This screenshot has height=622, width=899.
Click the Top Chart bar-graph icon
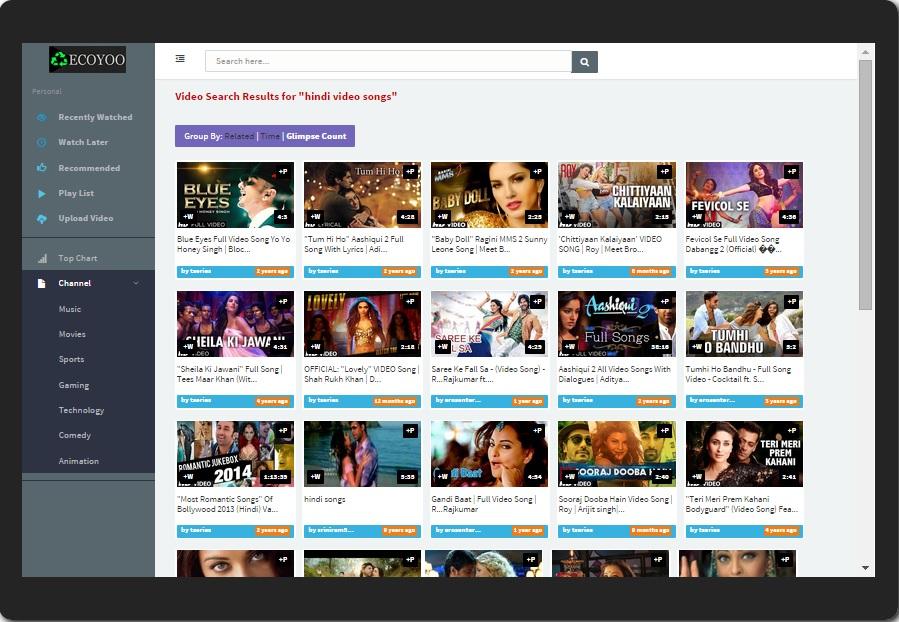point(42,259)
